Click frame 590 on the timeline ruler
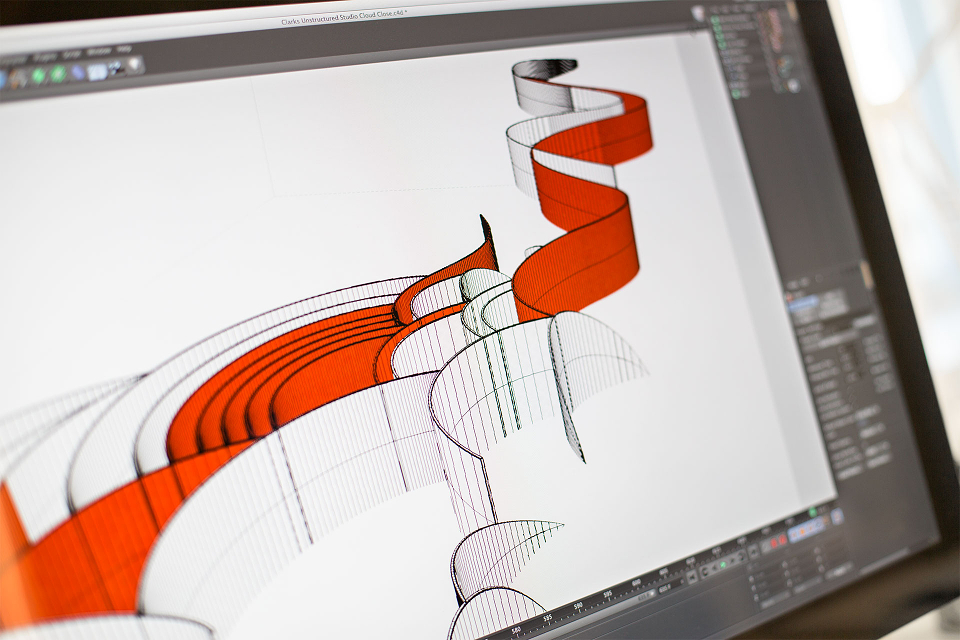Image resolution: width=960 pixels, height=640 pixels. point(578,605)
